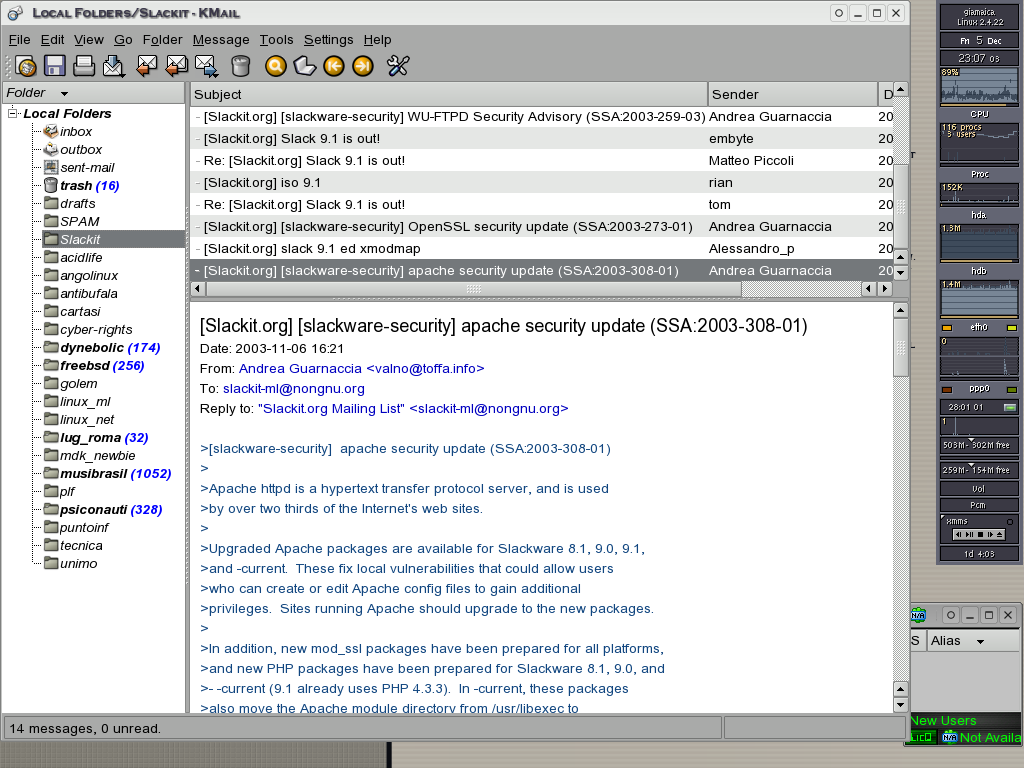
Task: Click Not Available status in messenger window
Action: point(982,737)
